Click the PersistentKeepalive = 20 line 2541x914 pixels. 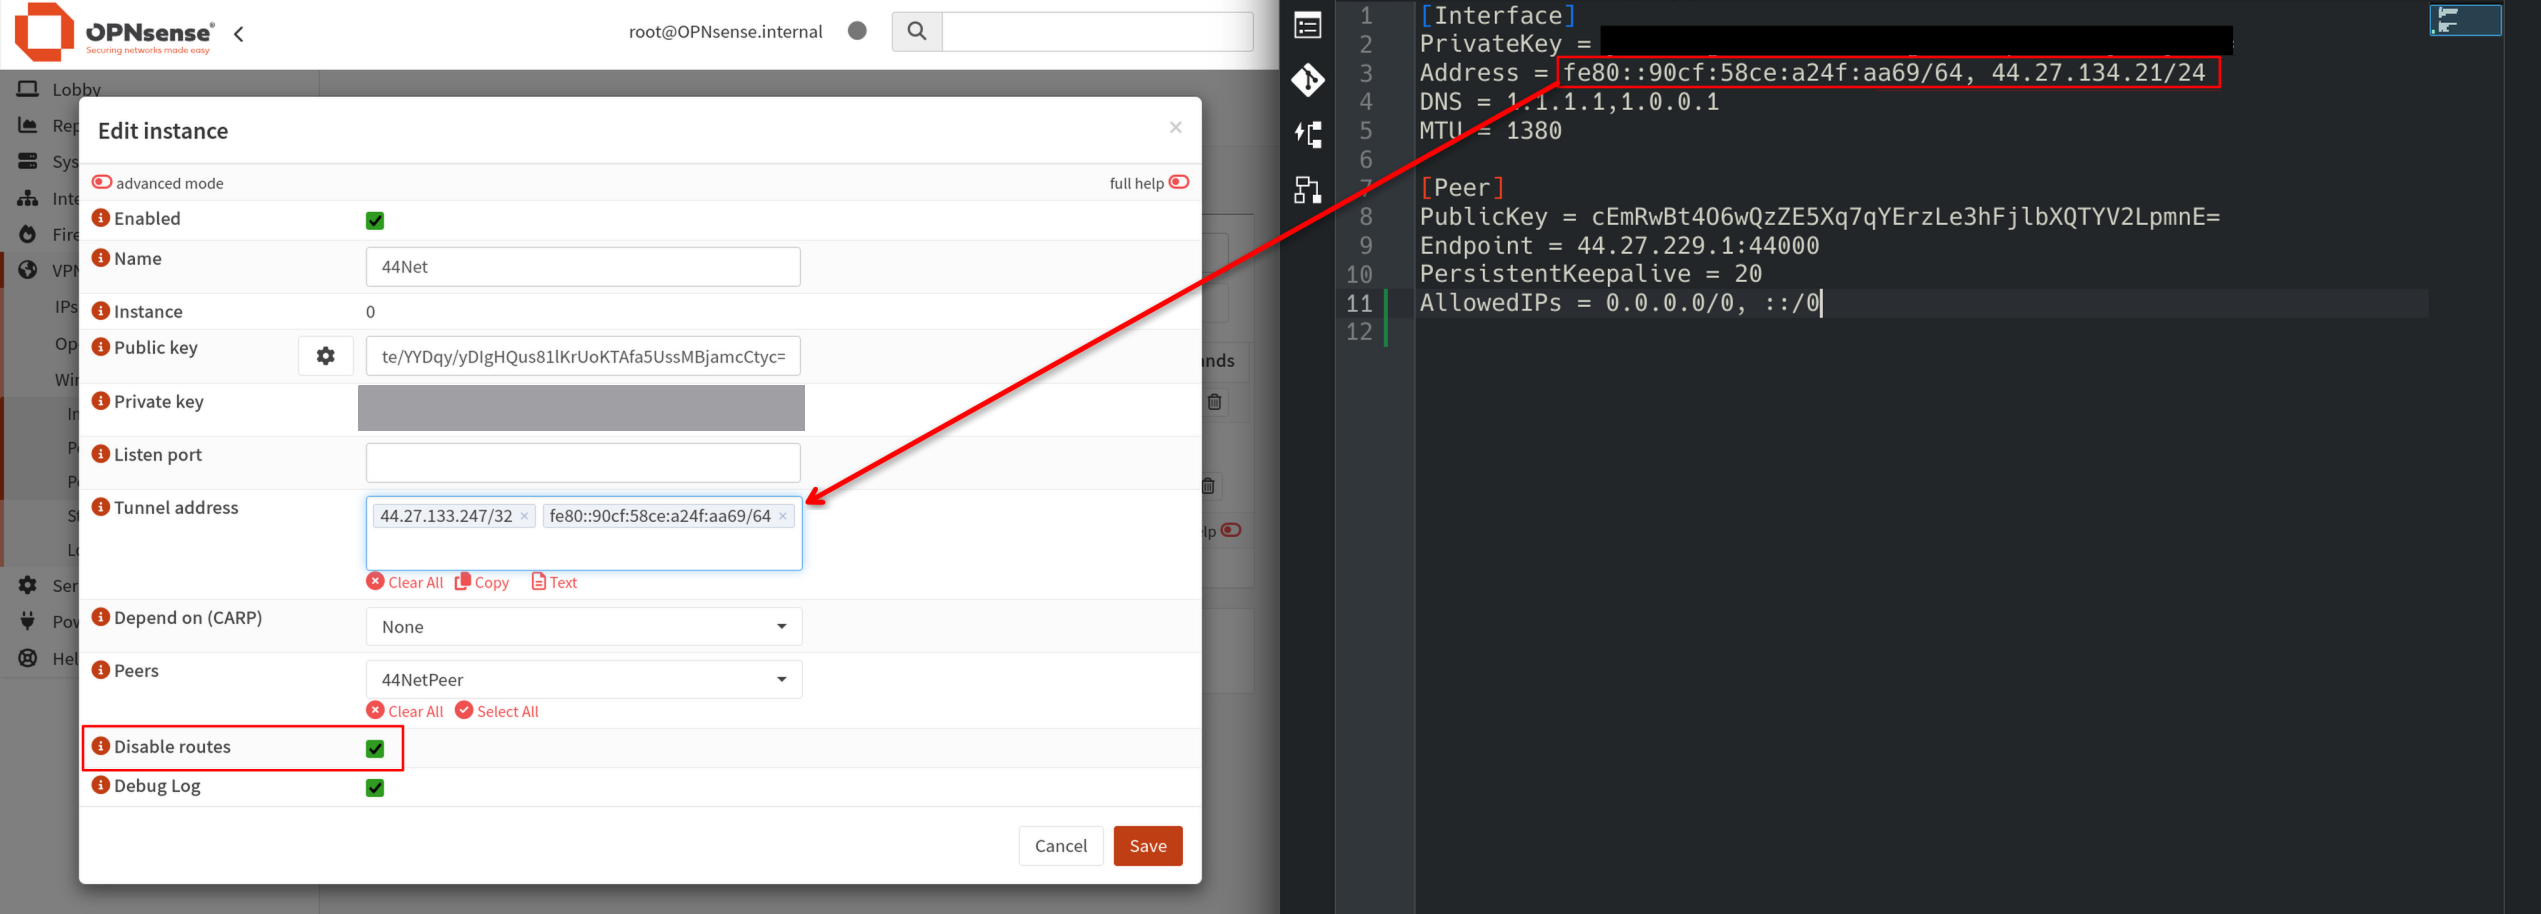click(1591, 274)
